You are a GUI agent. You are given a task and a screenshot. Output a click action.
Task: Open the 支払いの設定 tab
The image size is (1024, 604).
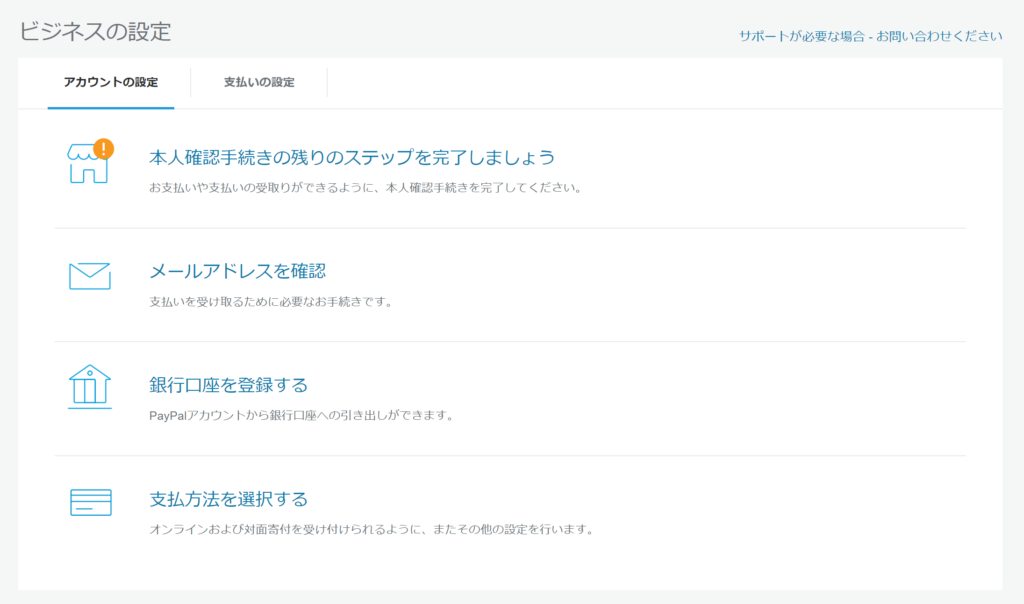click(259, 82)
